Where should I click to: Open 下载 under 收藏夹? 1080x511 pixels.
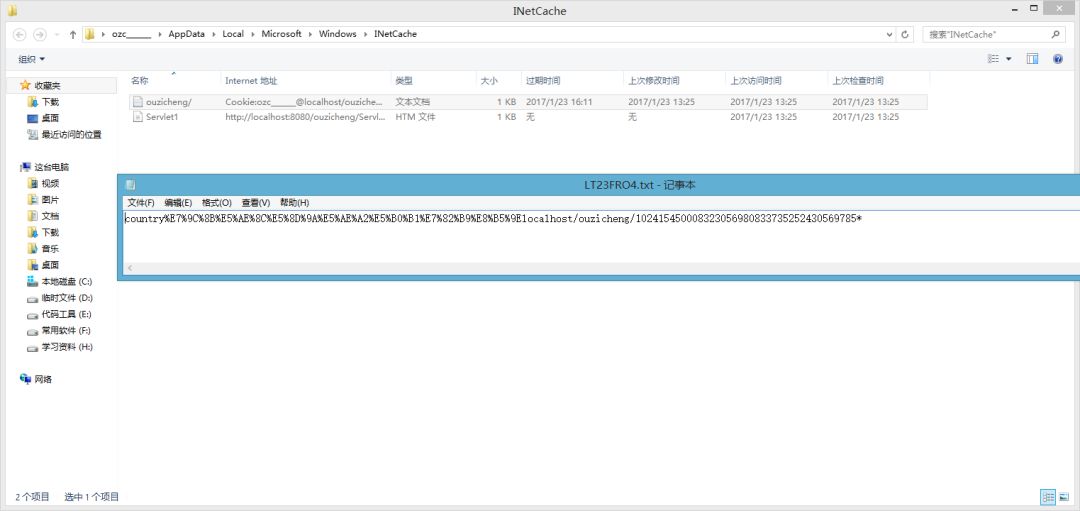pyautogui.click(x=50, y=102)
